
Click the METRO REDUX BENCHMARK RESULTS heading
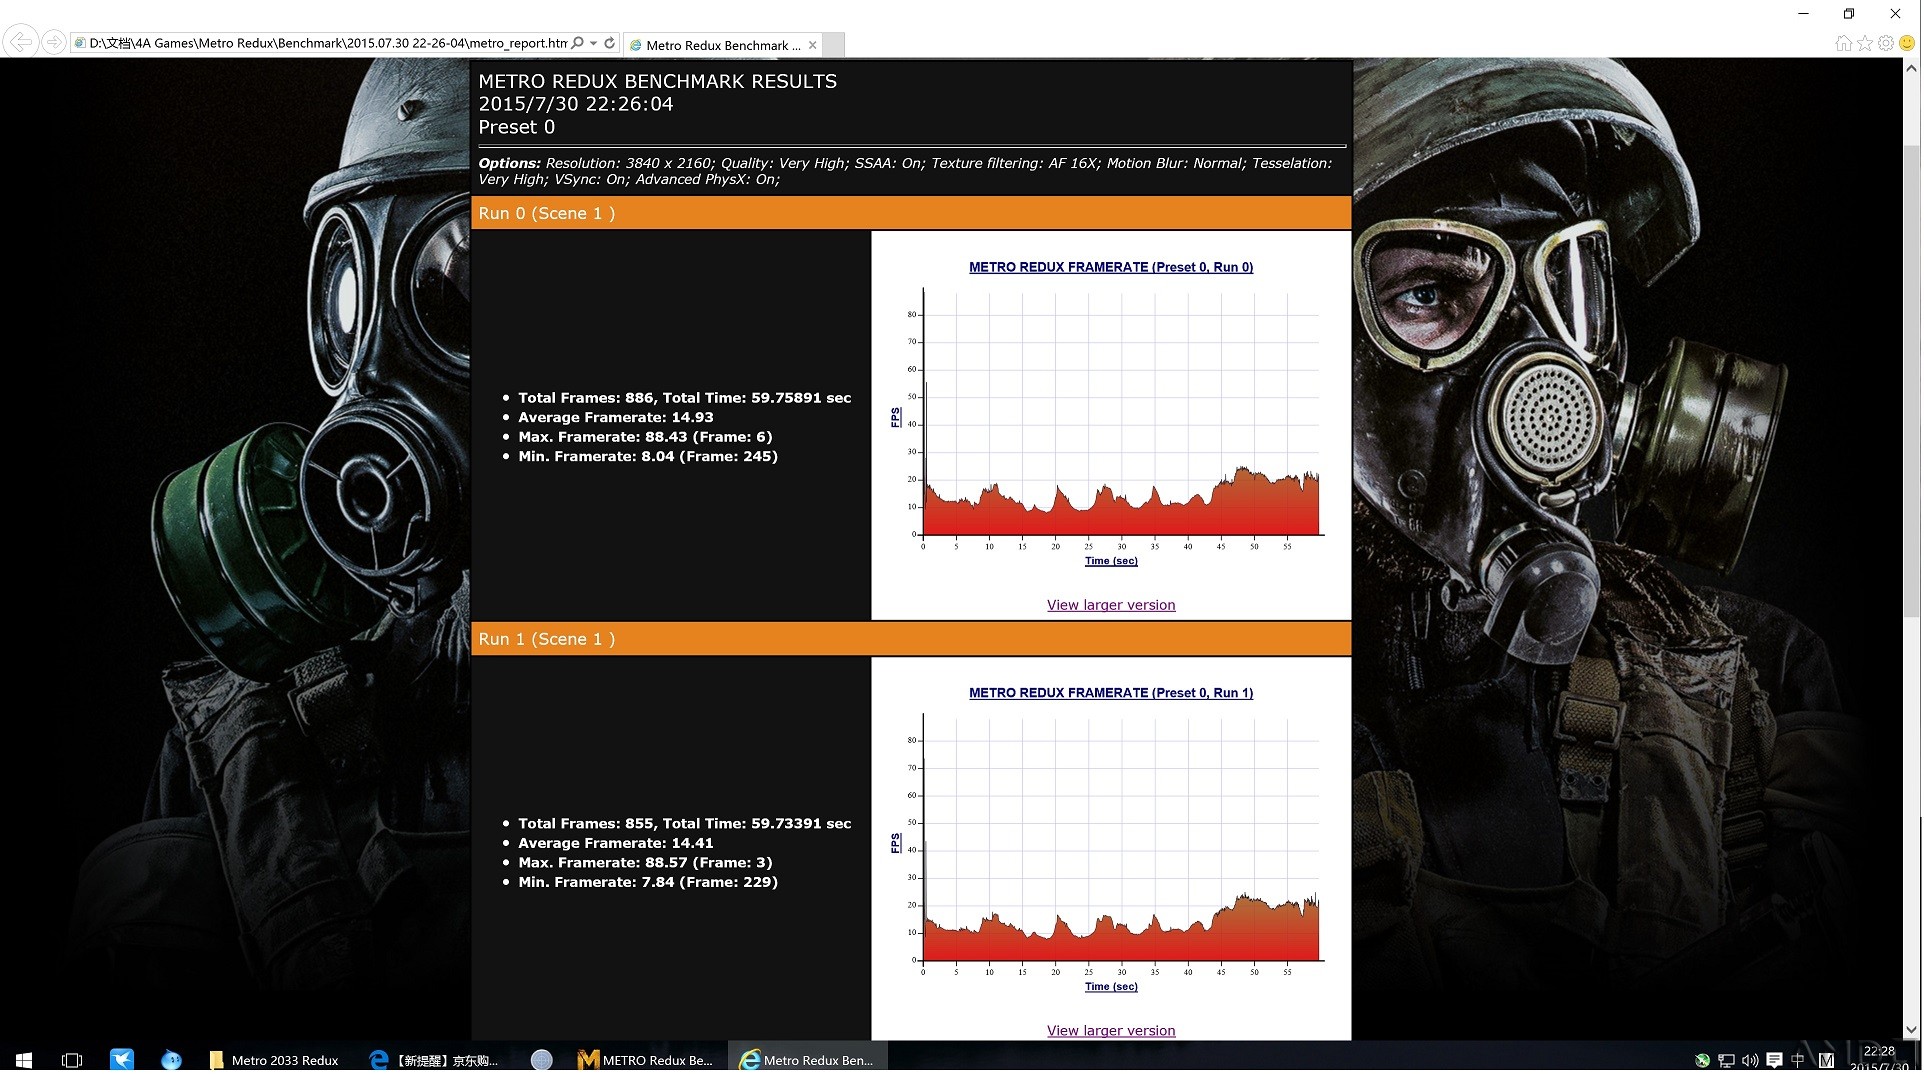click(x=658, y=82)
